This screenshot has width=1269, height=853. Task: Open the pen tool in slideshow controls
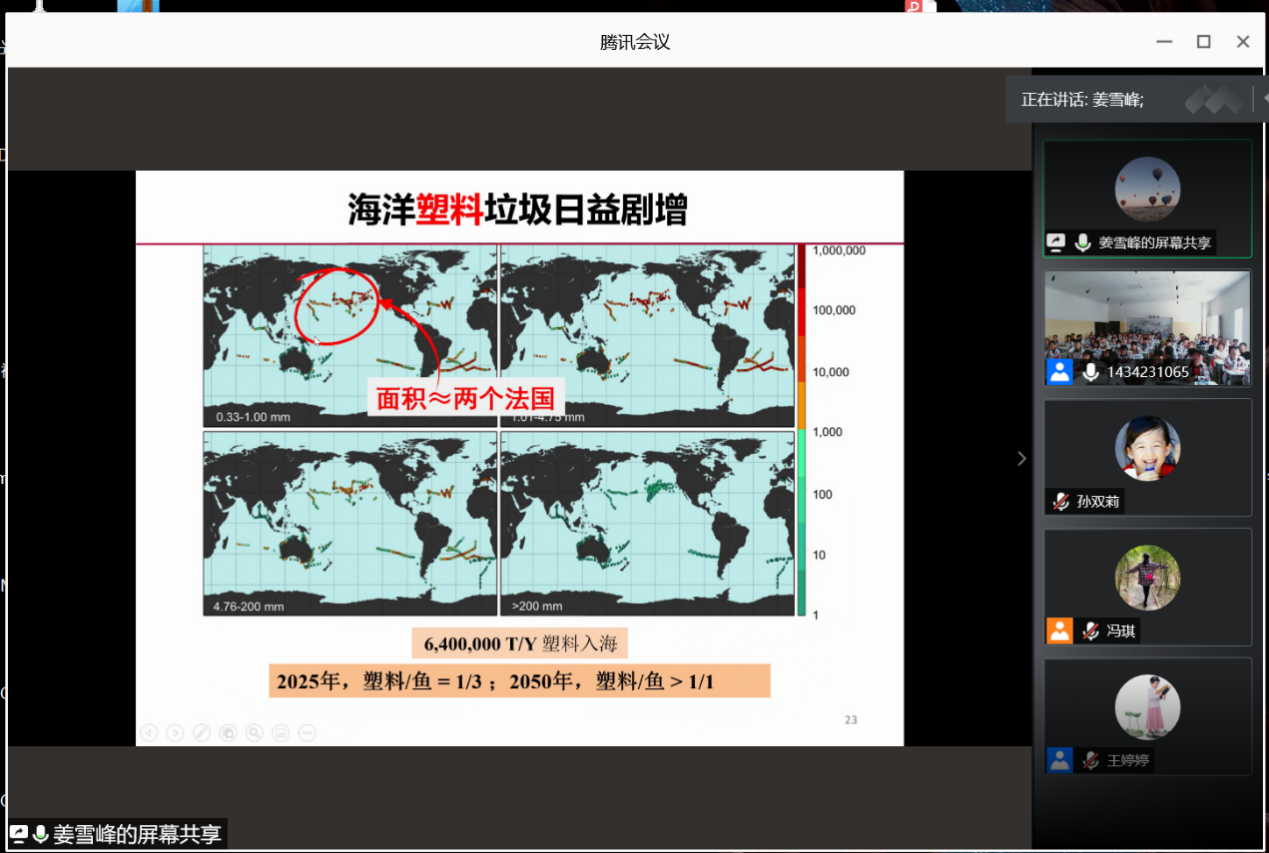tap(201, 733)
